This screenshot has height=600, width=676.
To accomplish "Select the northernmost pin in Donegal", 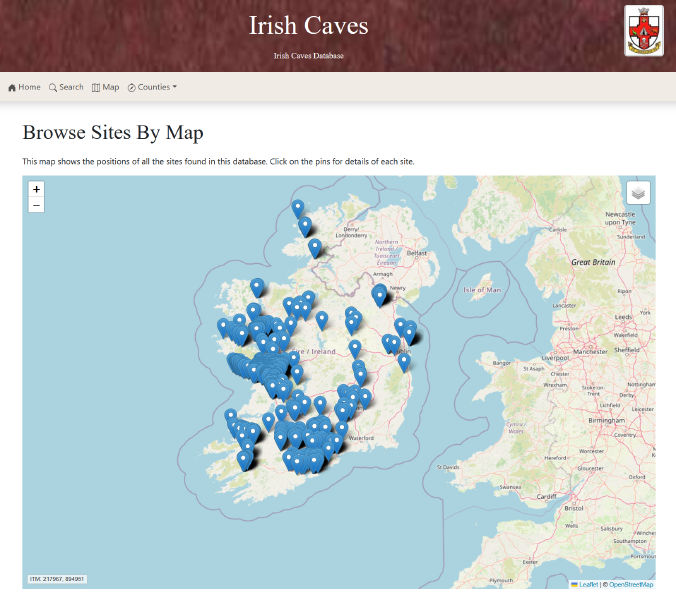I will point(298,209).
